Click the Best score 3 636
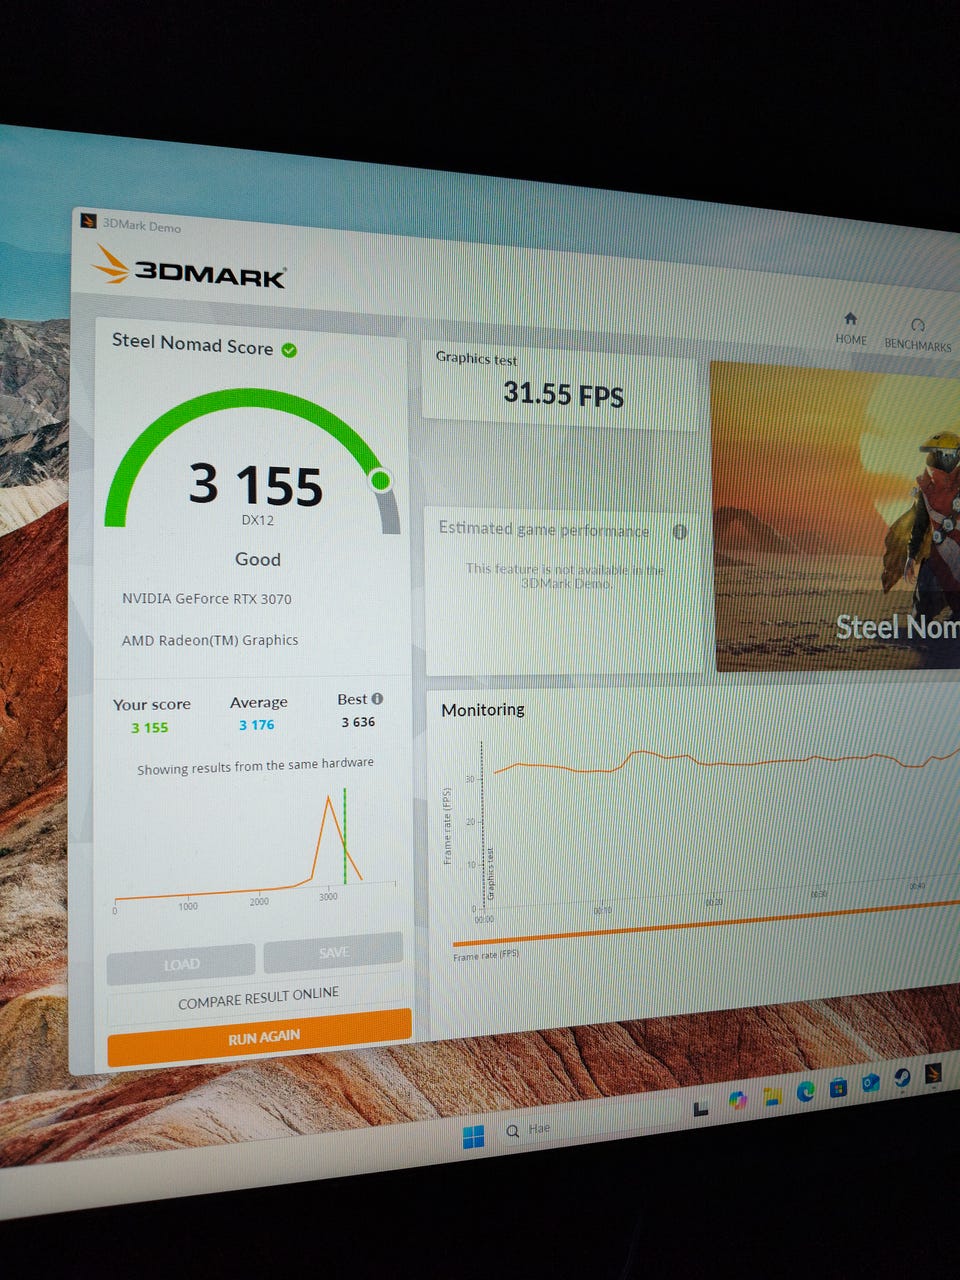This screenshot has height=1280, width=960. 358,722
